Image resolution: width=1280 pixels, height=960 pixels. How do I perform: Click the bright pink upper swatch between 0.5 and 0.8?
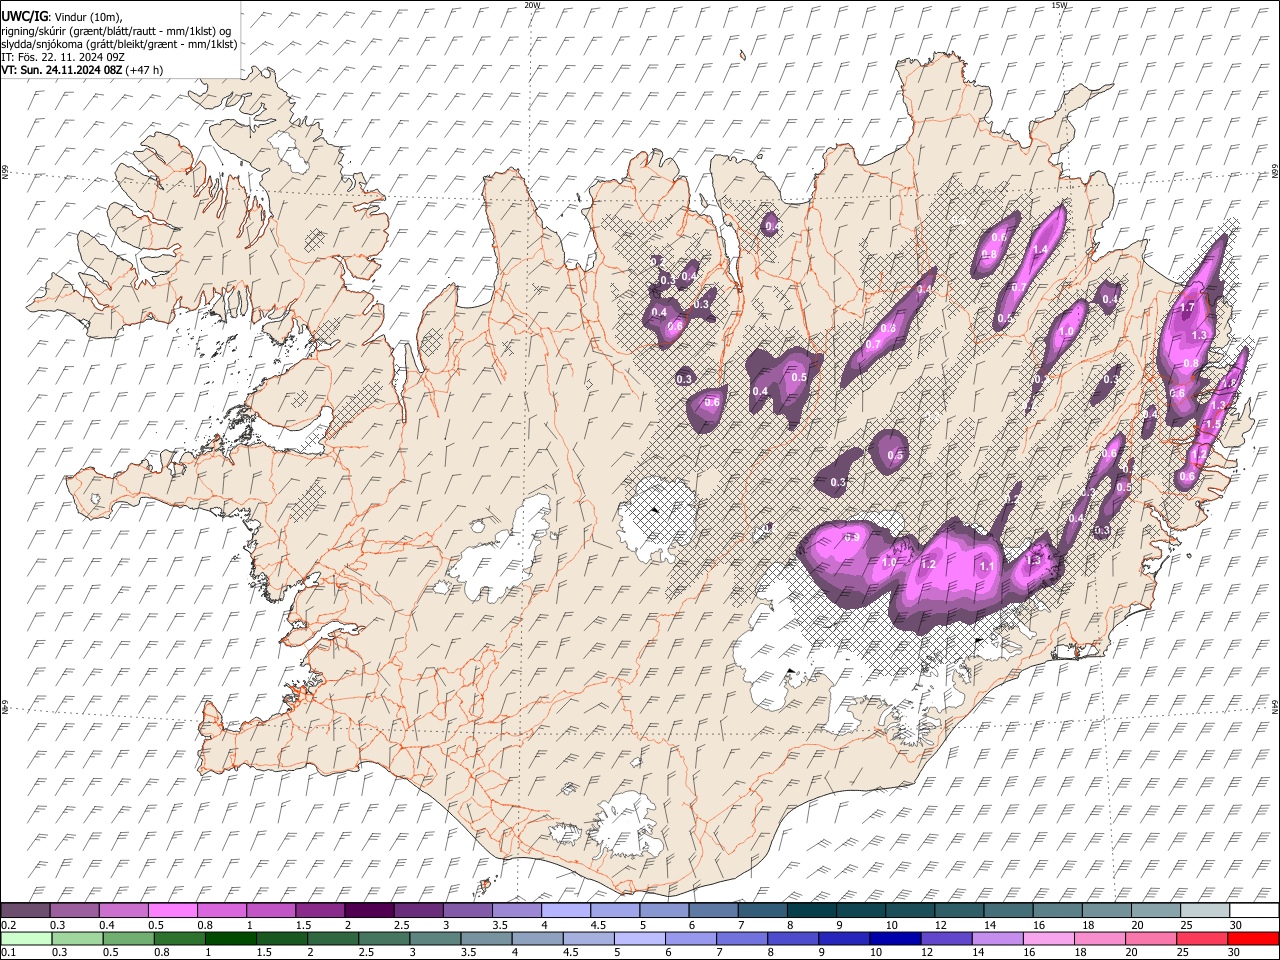coord(172,911)
